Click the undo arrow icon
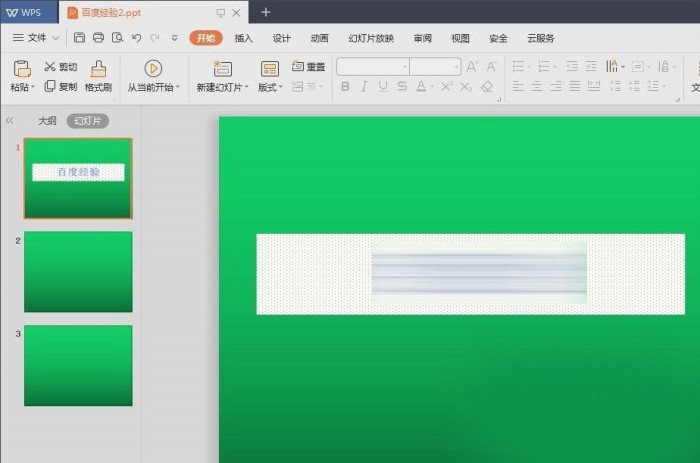Screen dimensions: 700x463 (x=136, y=38)
